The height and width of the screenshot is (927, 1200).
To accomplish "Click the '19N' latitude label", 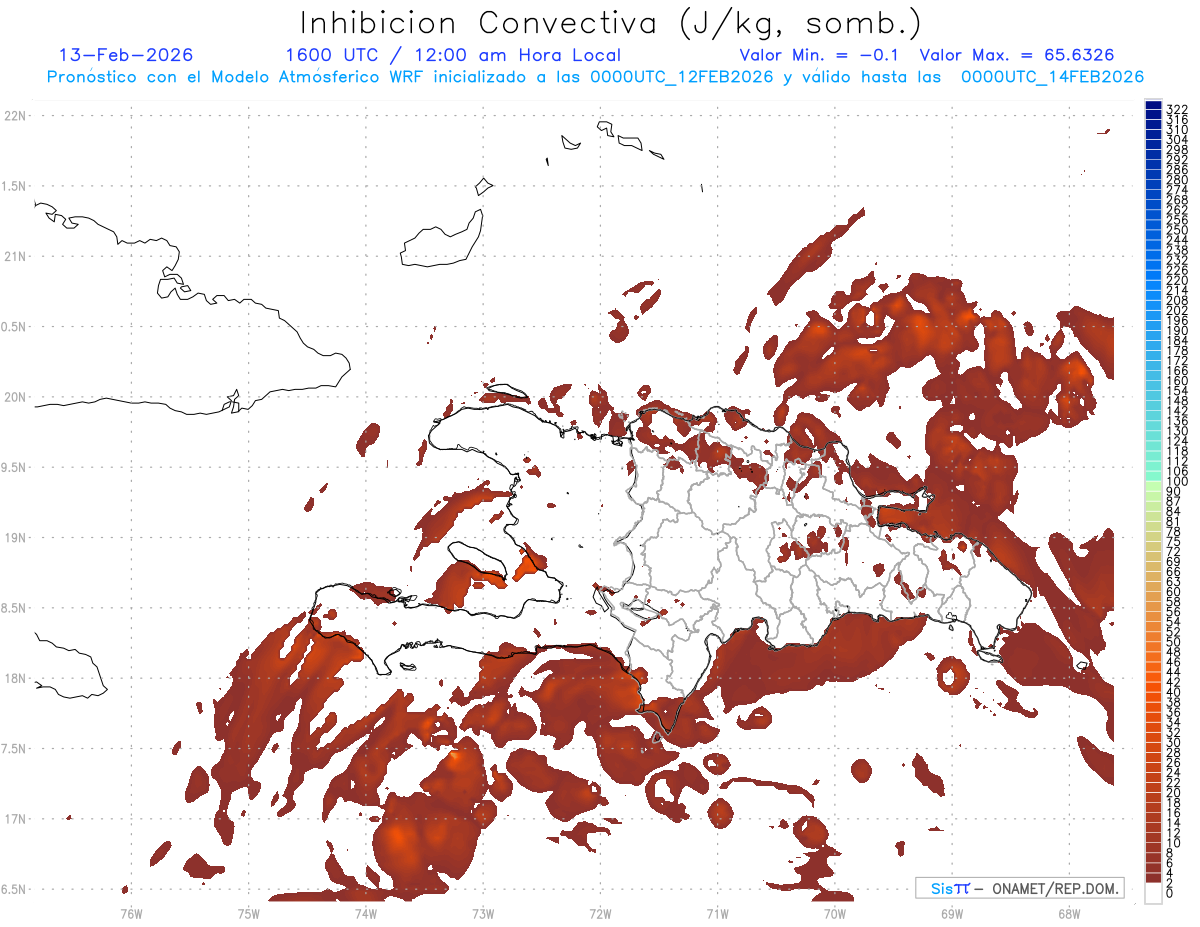I will [15, 538].
